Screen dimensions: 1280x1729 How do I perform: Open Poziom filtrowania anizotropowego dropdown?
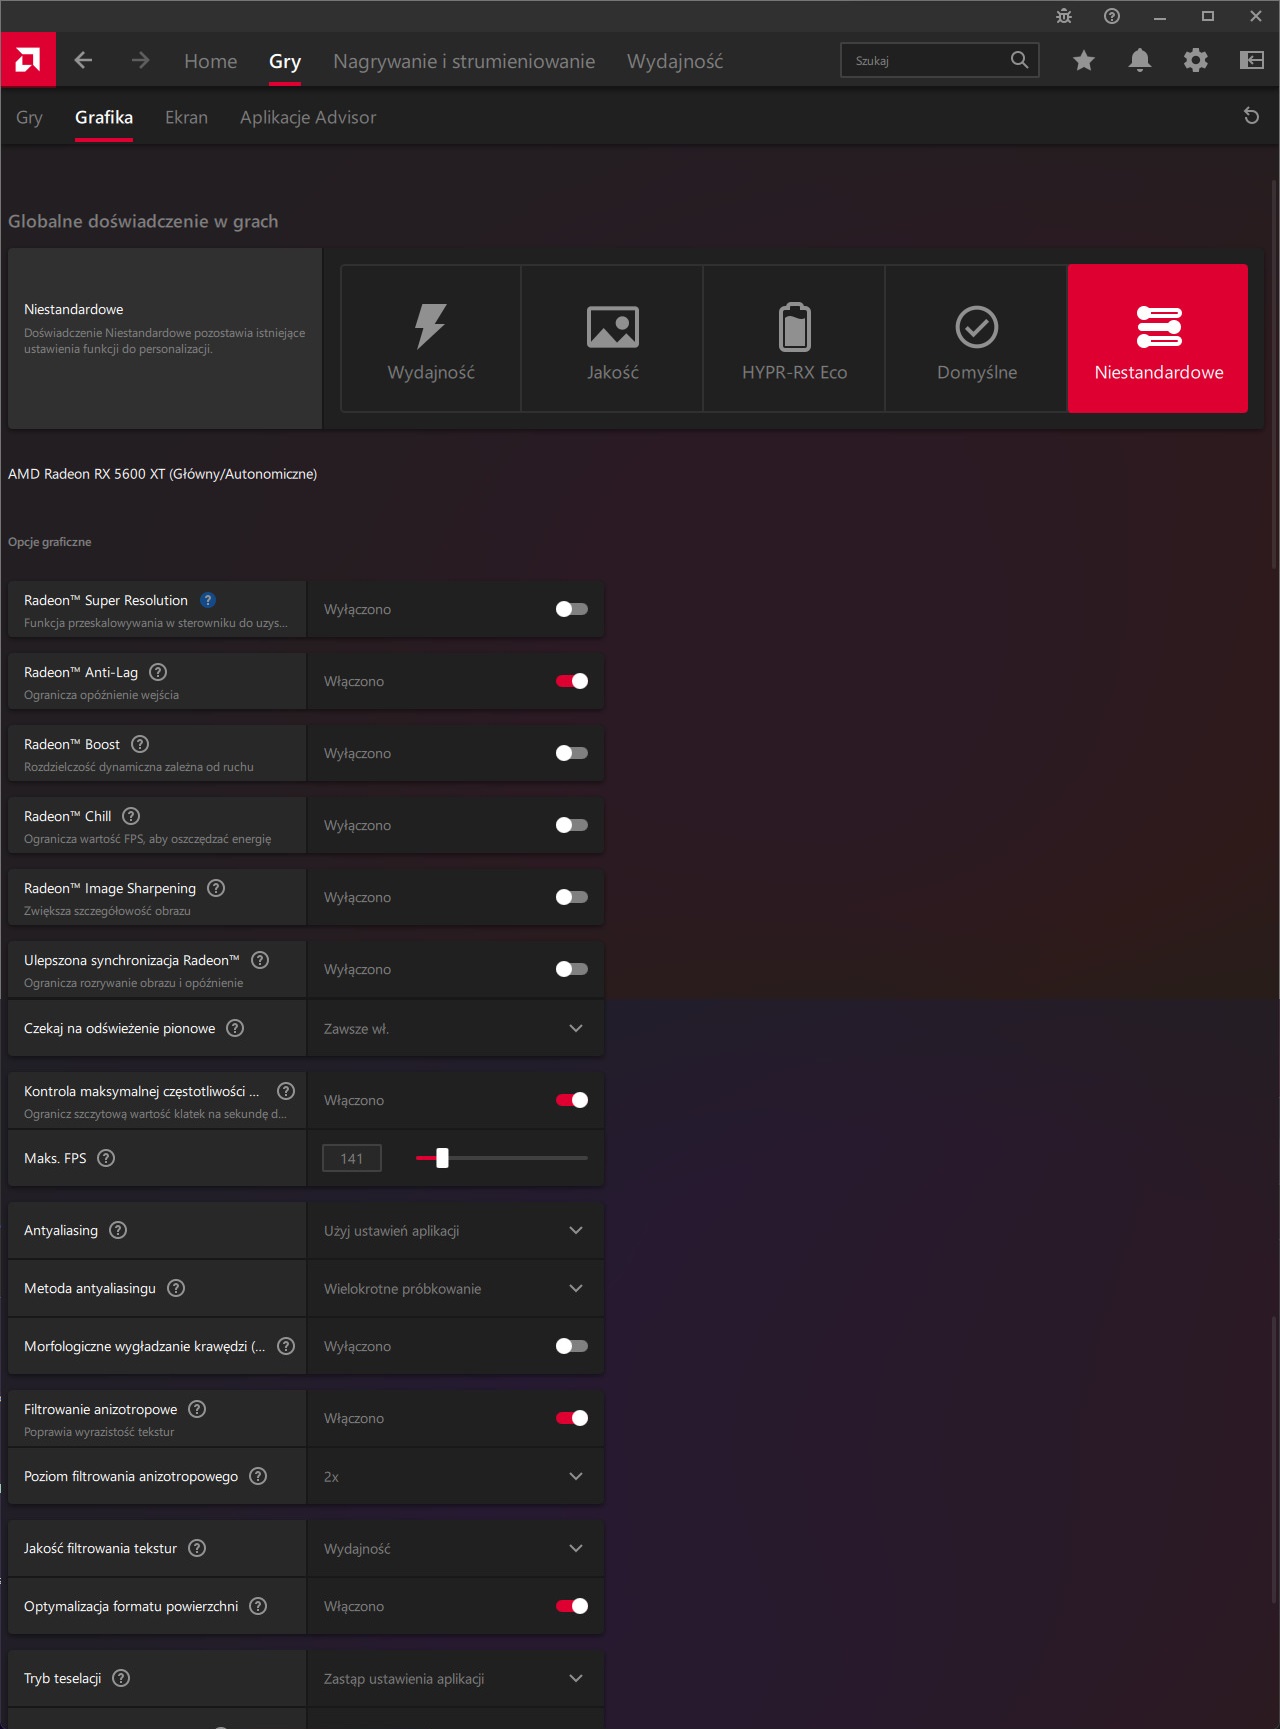click(455, 1476)
